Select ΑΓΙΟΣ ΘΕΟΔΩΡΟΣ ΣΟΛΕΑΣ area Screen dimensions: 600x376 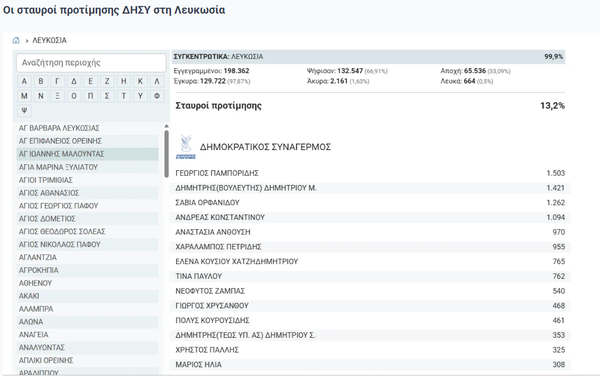[88, 231]
